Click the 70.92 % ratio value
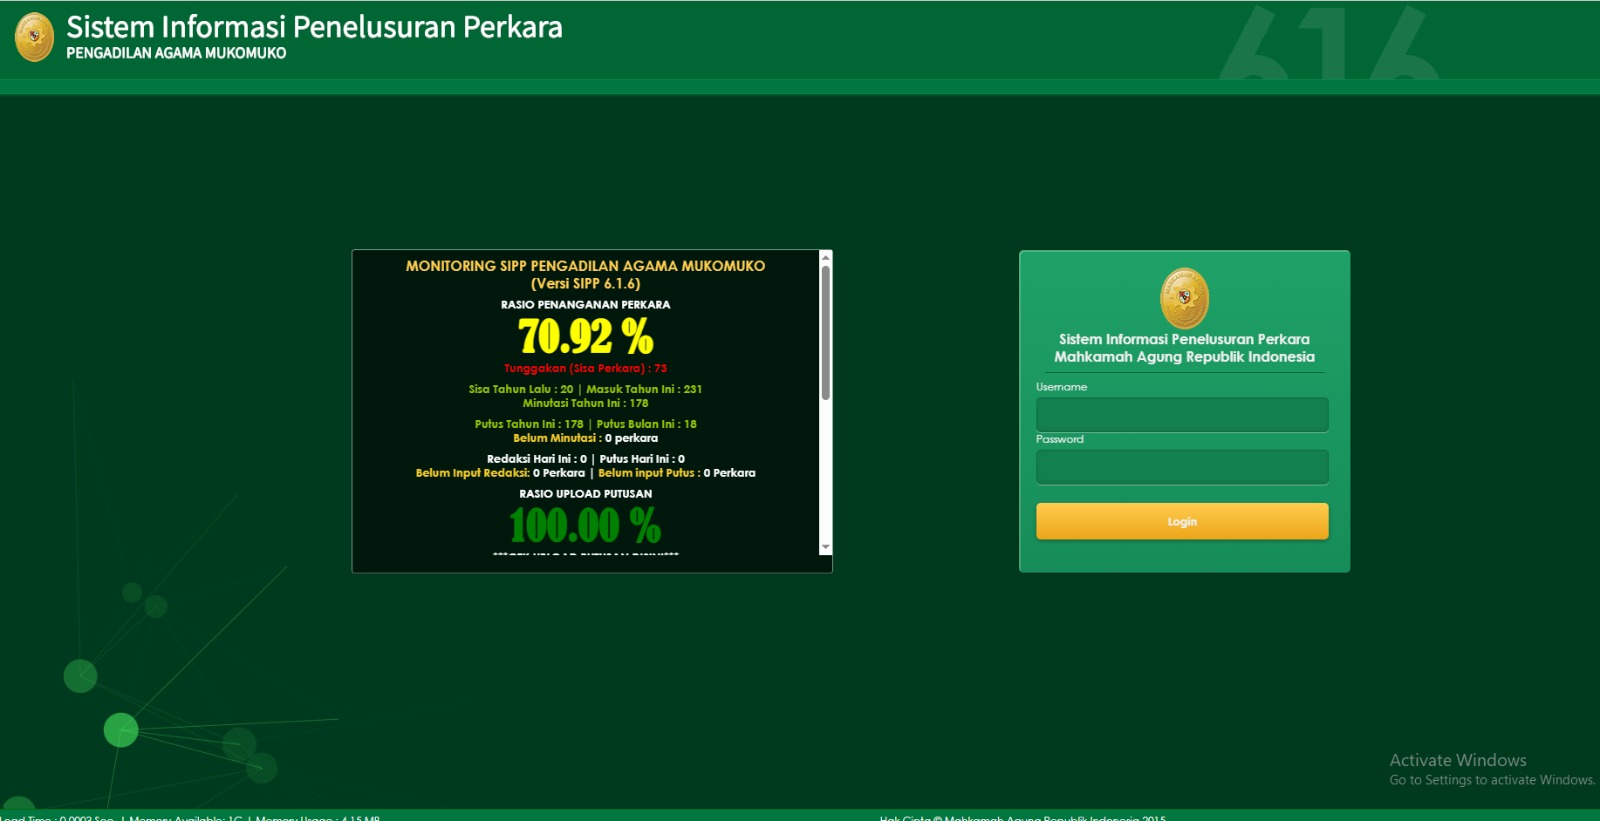This screenshot has height=821, width=1600. pos(586,336)
